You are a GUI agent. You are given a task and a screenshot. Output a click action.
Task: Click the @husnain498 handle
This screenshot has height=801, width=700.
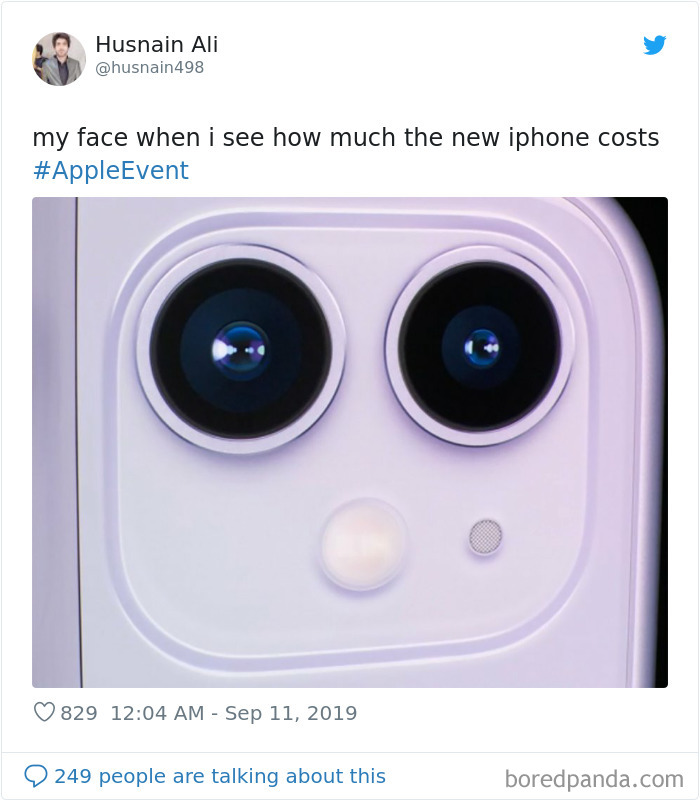(148, 68)
